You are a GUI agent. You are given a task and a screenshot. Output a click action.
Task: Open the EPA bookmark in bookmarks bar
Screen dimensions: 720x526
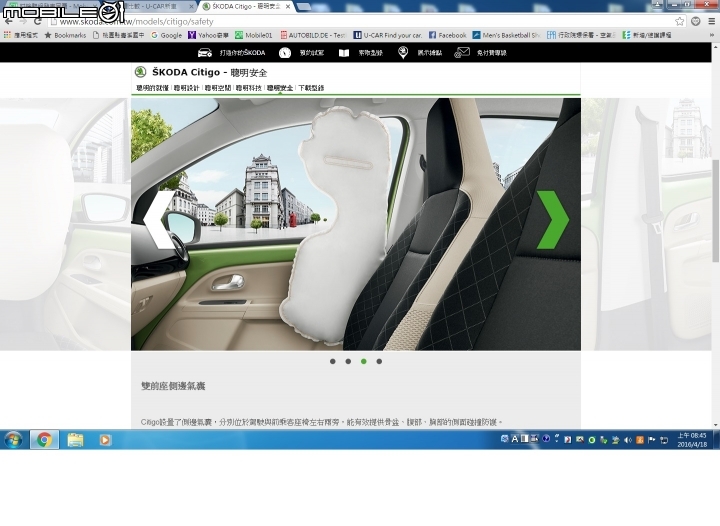pyautogui.click(x=581, y=35)
